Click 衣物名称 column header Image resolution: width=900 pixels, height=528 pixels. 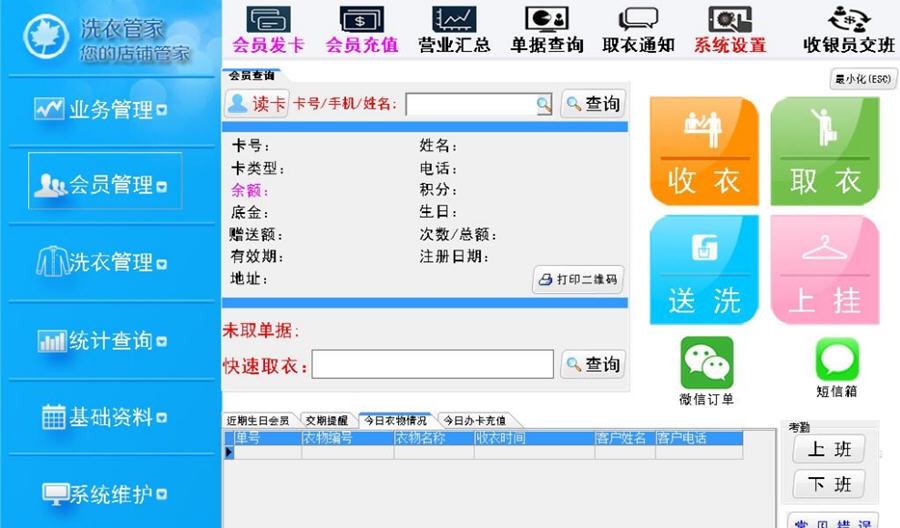[434, 438]
